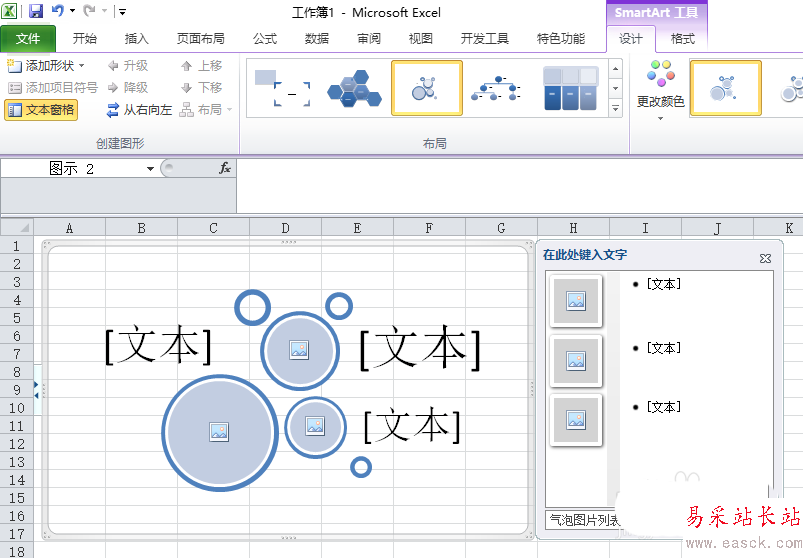803x558 pixels.
Task: Click the Name Box showing 图示 2
Action: pyautogui.click(x=73, y=168)
